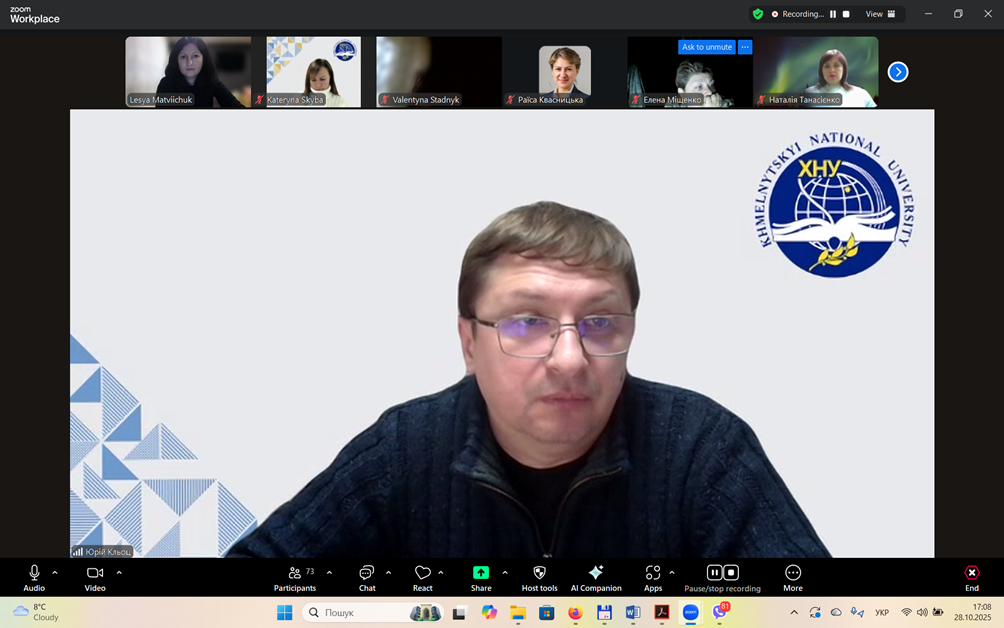
Task: Click the More options ellipsis icon
Action: tap(793, 573)
